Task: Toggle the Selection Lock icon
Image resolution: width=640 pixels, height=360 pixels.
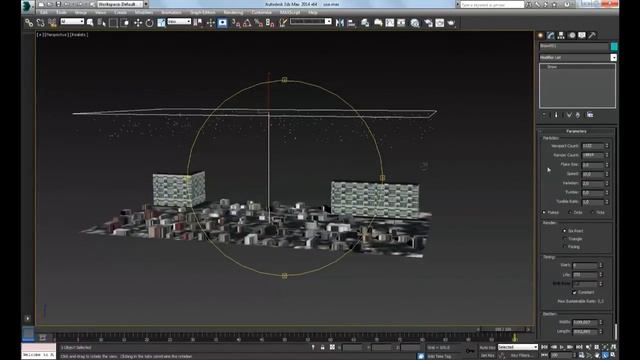Action: 322,347
